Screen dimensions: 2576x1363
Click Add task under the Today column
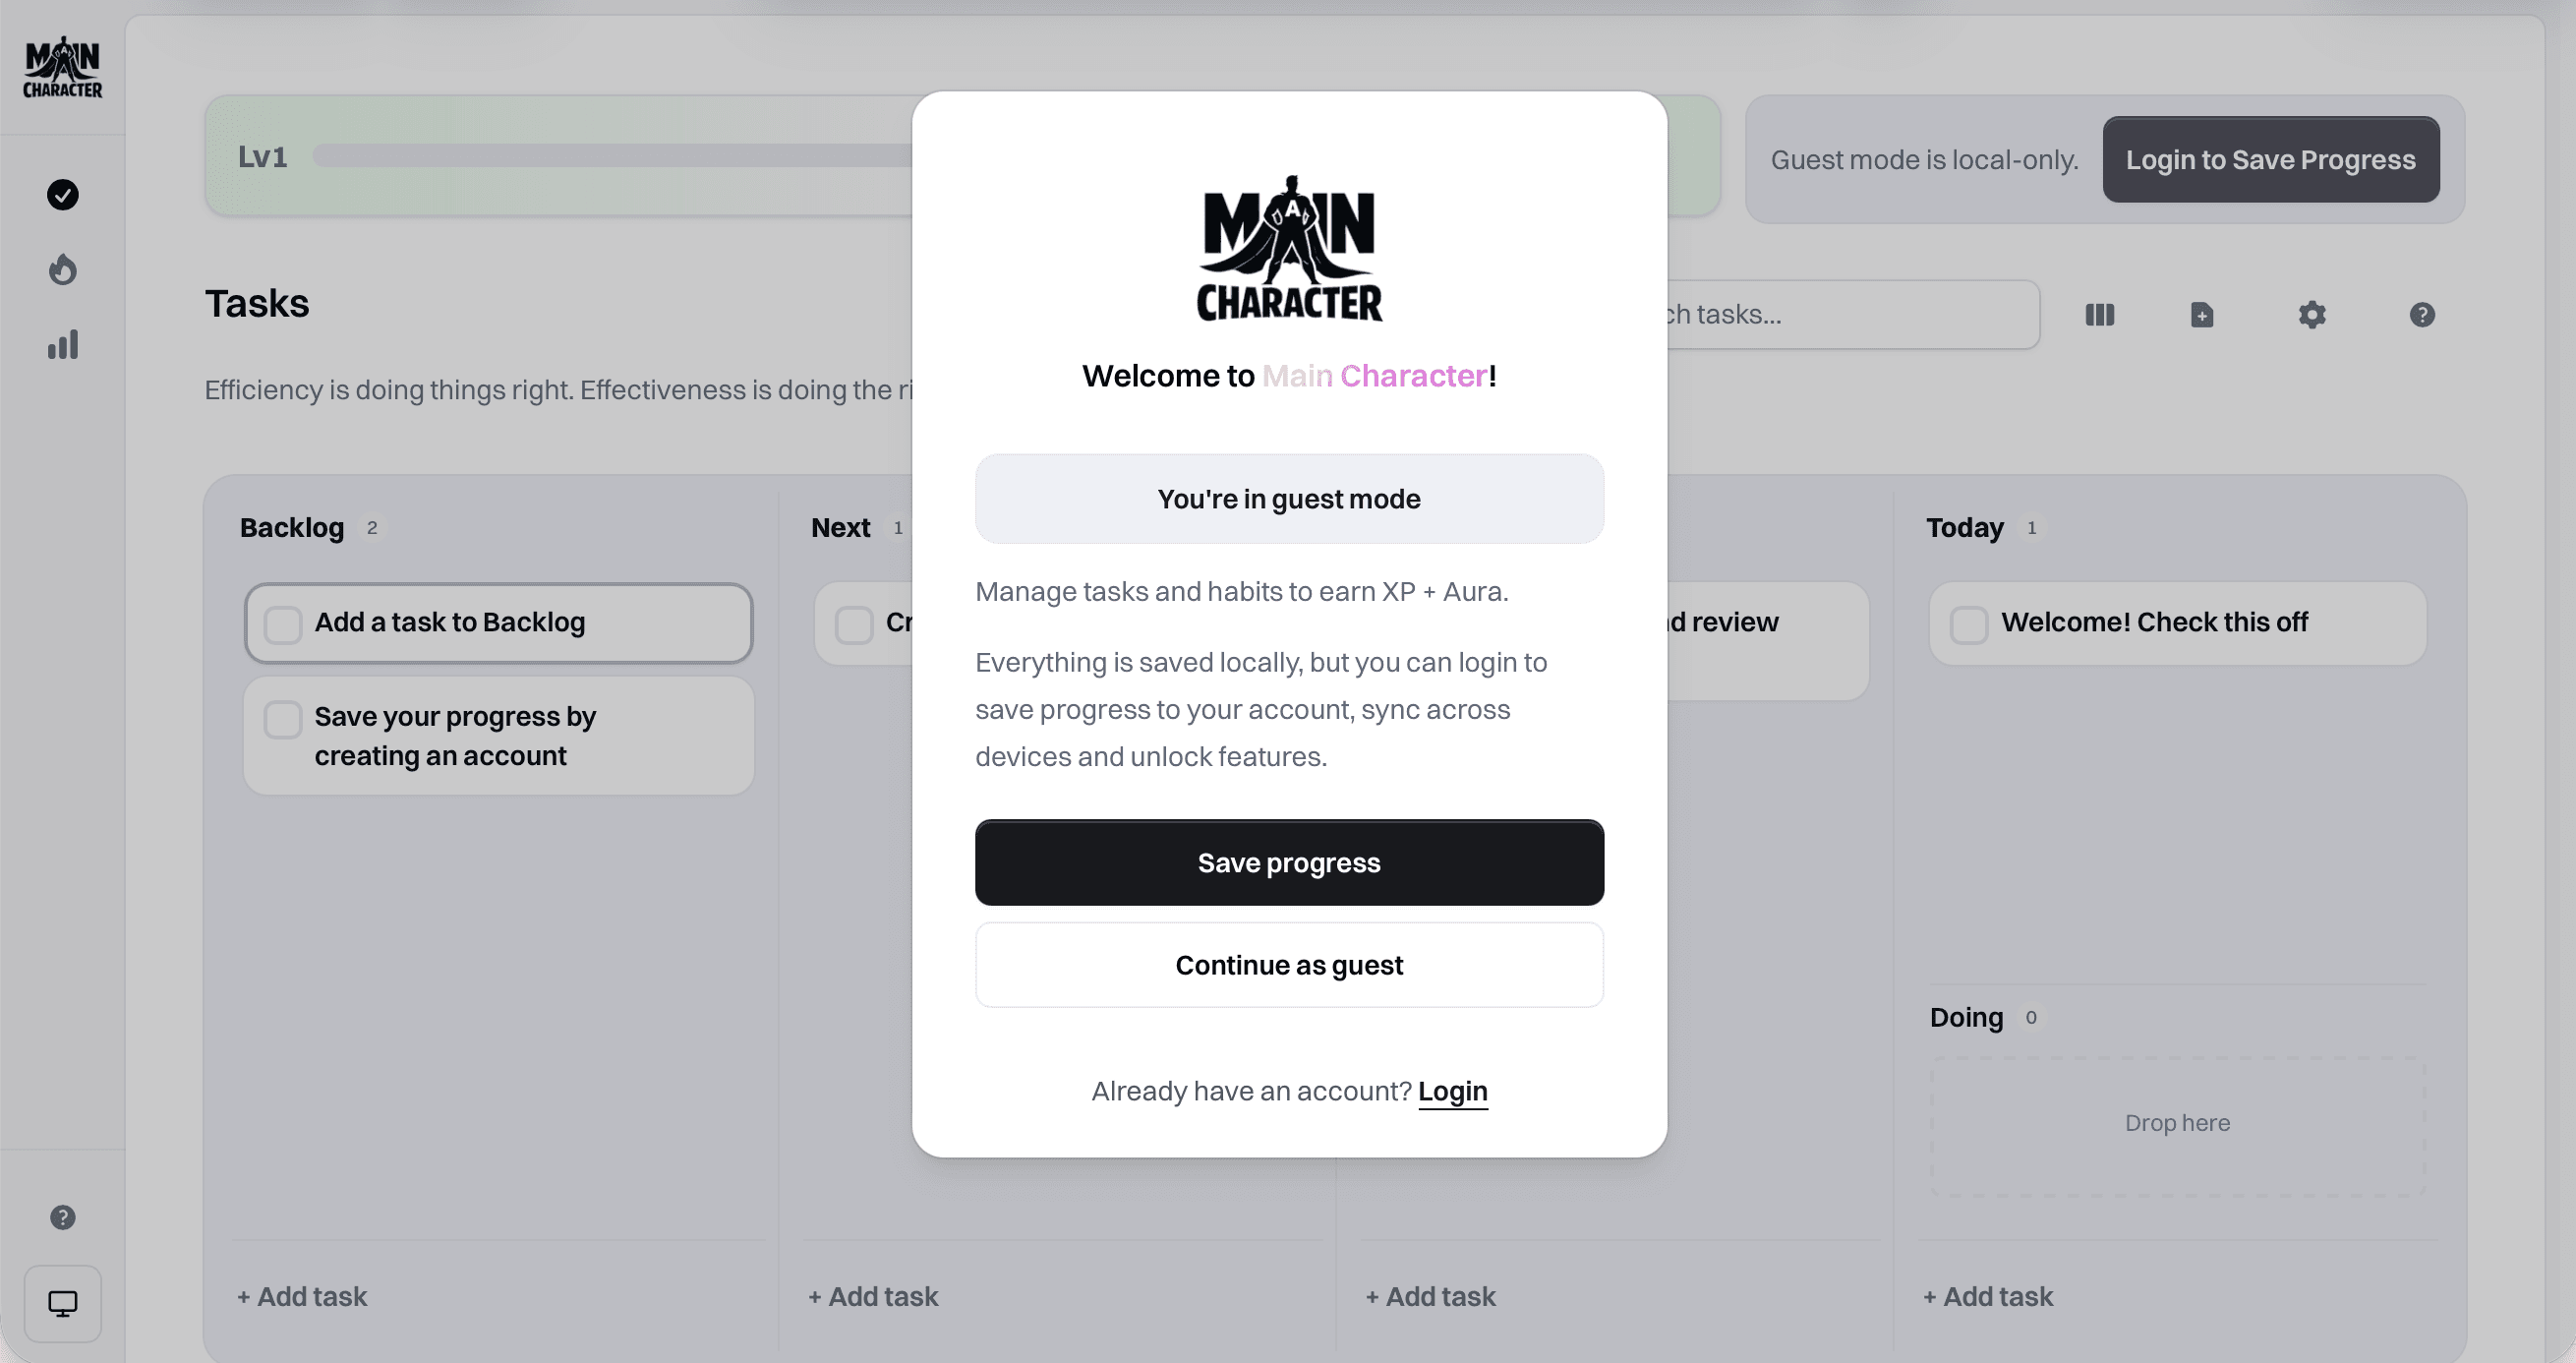(1989, 1295)
